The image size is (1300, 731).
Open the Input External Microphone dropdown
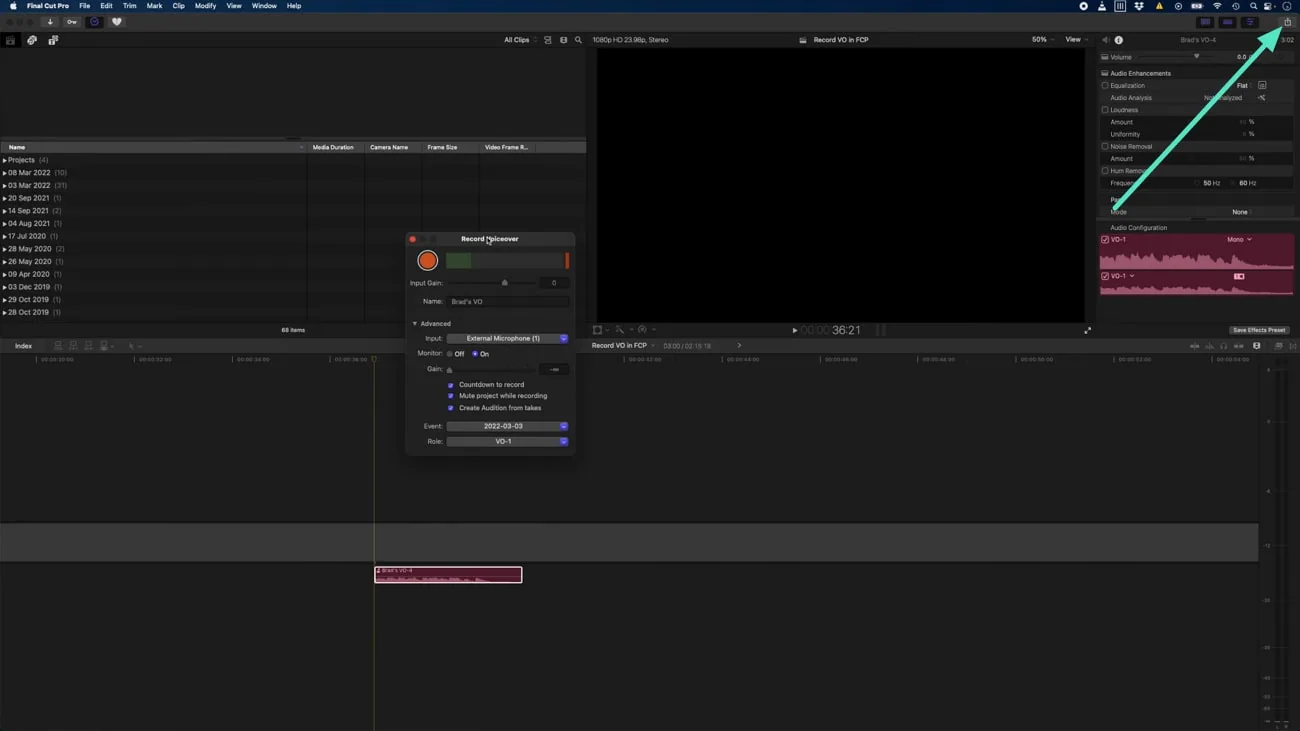pos(507,339)
